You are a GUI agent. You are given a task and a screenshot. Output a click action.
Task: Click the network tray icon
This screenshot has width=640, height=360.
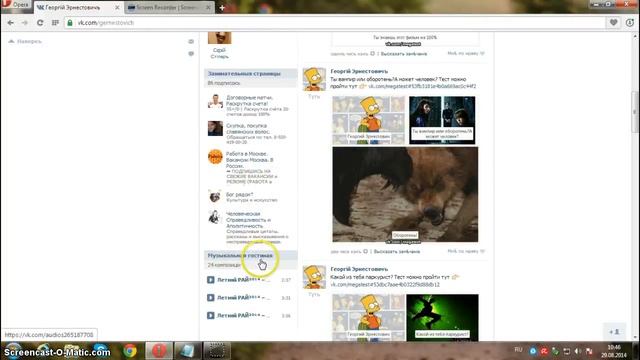[x=567, y=351]
